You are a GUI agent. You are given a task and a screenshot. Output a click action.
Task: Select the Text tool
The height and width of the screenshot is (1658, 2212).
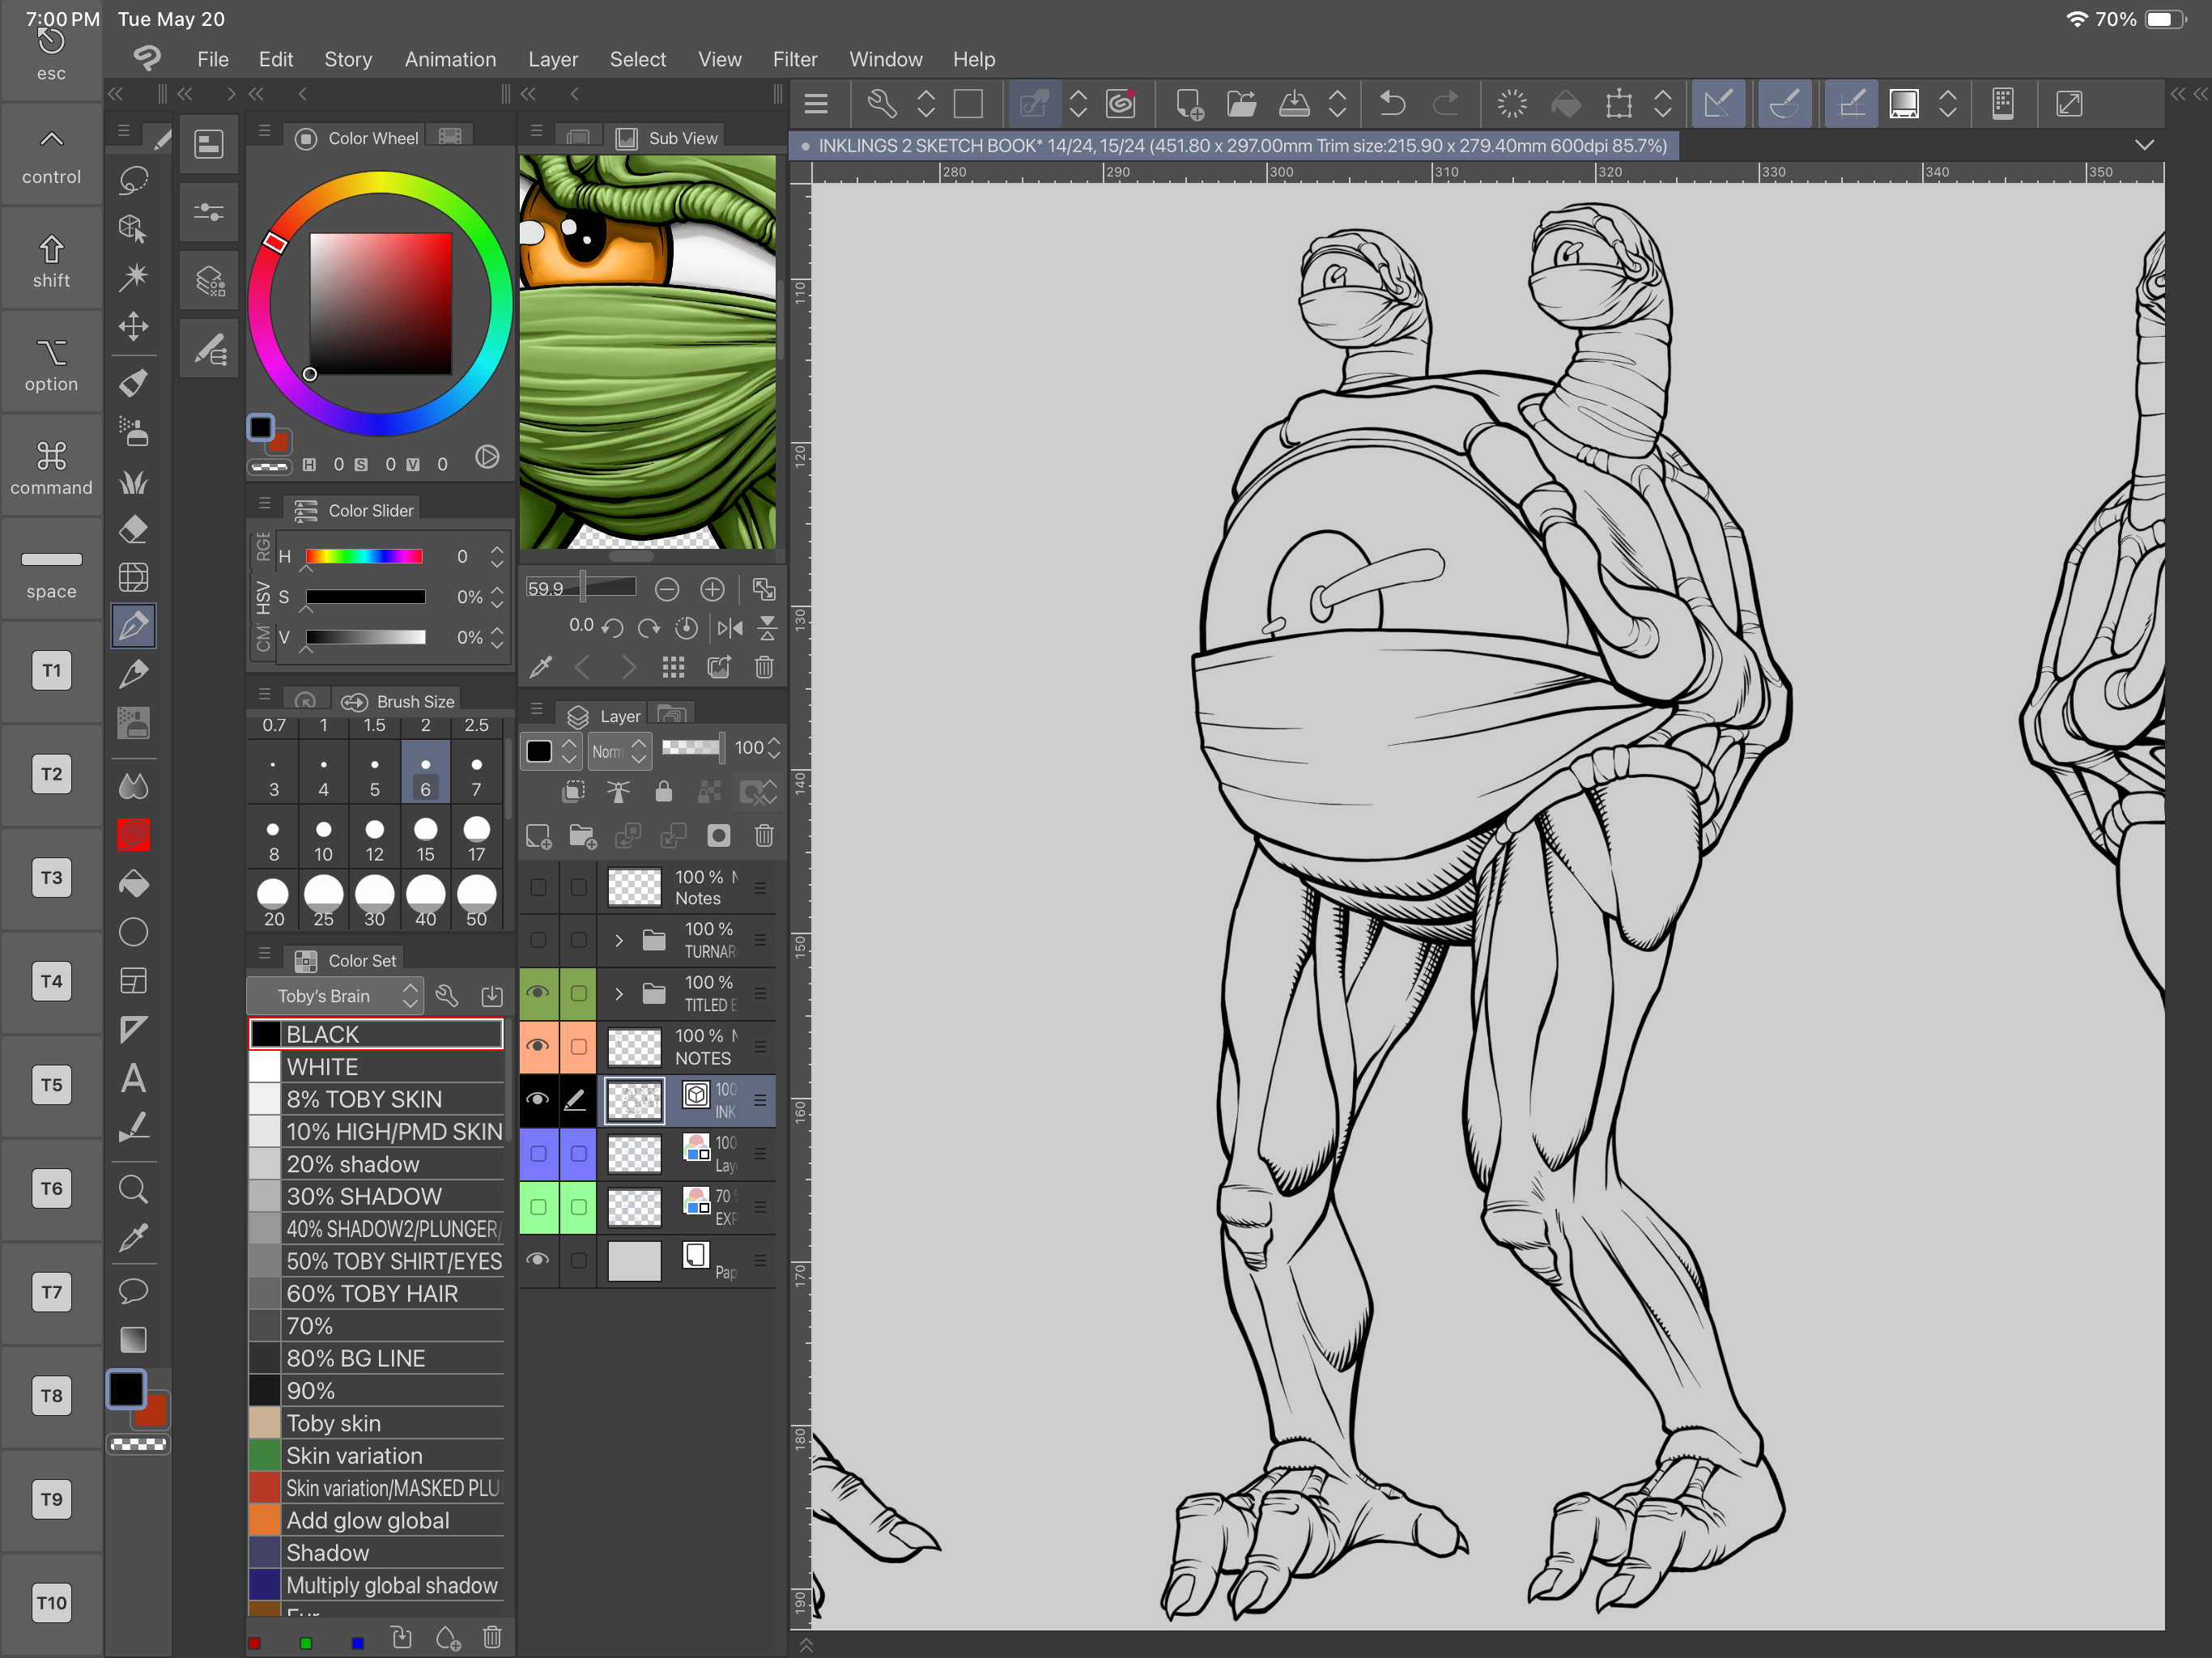point(133,1078)
